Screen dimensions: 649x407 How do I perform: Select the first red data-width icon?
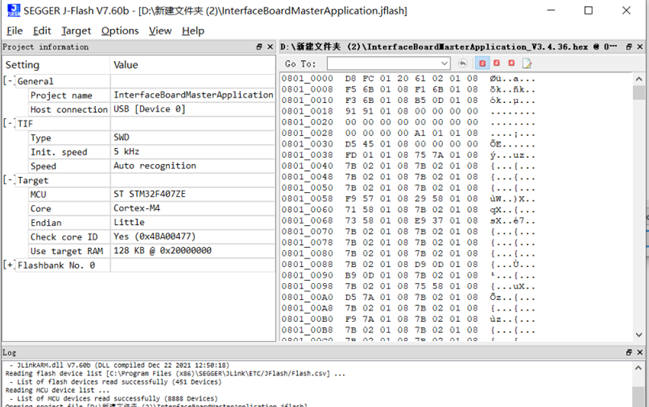tap(483, 64)
